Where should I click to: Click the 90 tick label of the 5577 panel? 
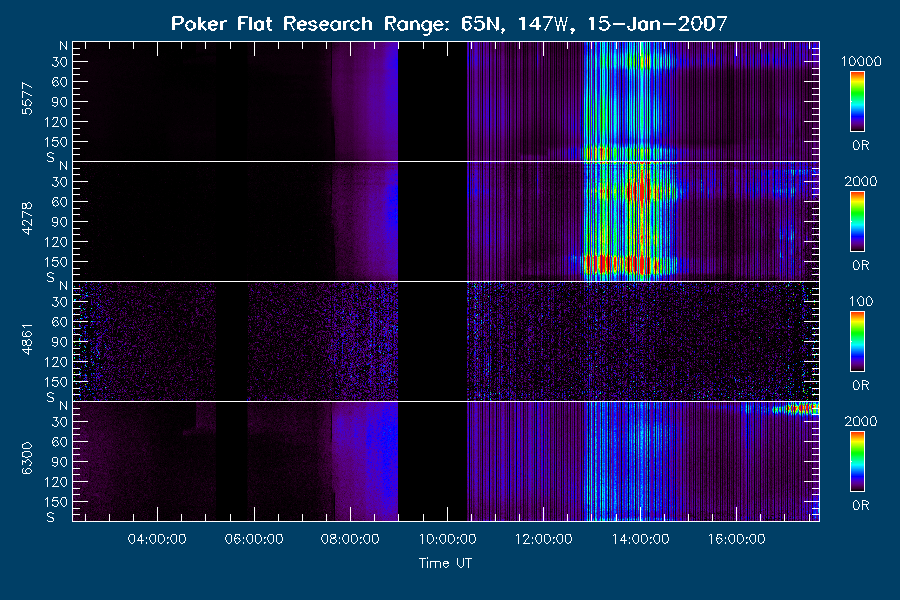coord(60,102)
